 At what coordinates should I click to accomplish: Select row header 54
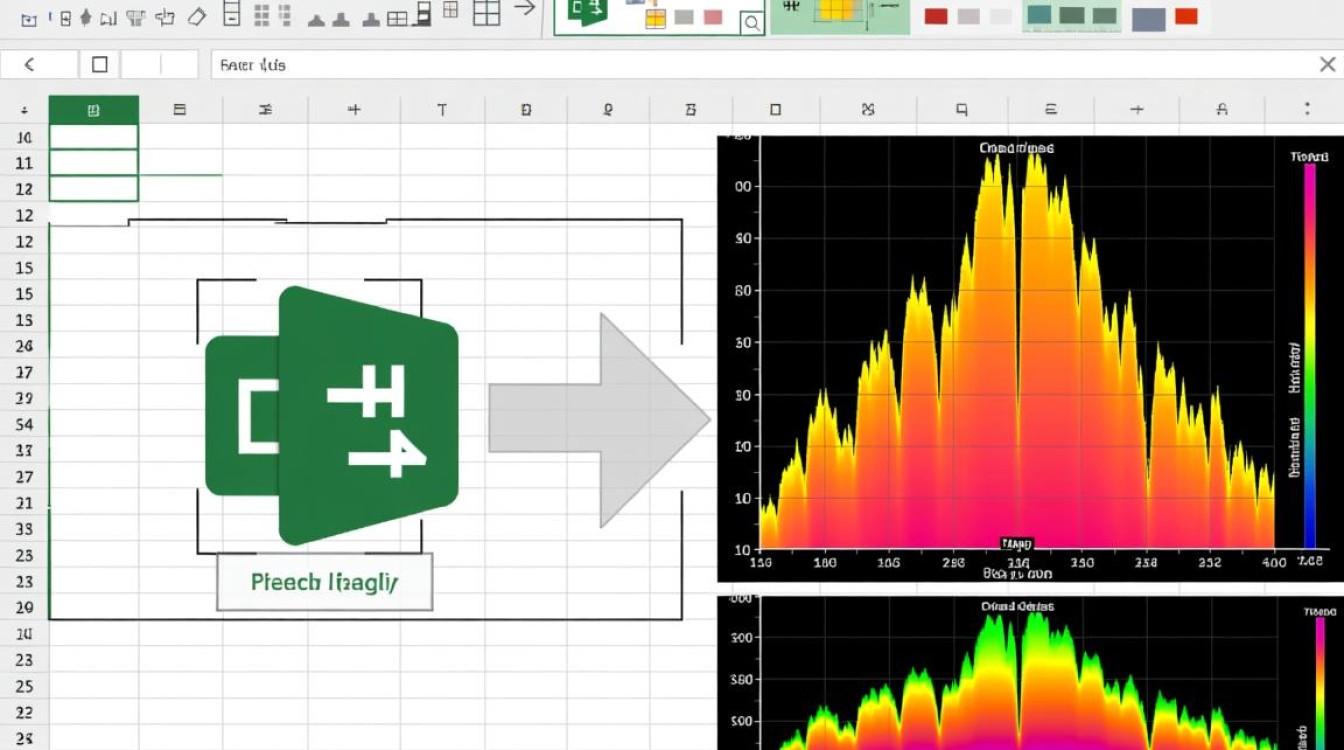tap(24, 424)
